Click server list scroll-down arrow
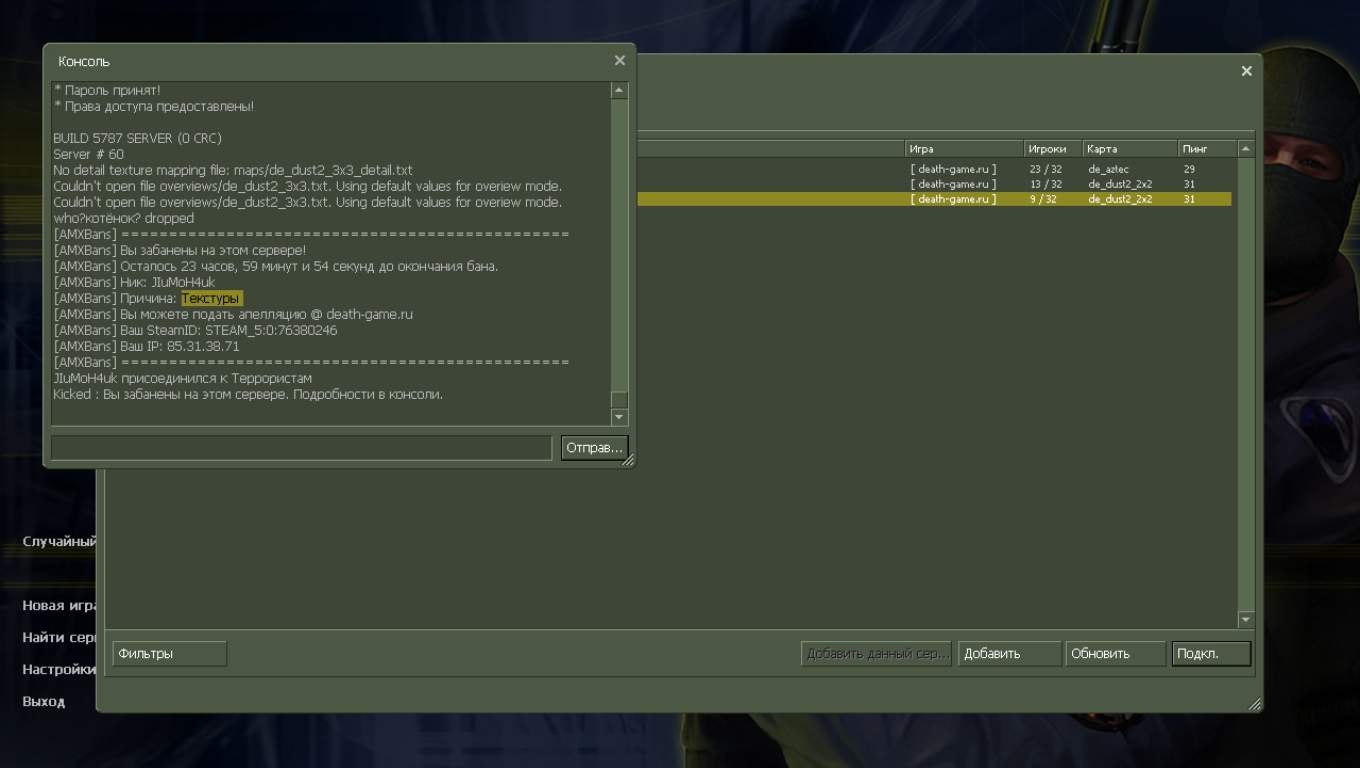This screenshot has height=768, width=1360. 1245,619
